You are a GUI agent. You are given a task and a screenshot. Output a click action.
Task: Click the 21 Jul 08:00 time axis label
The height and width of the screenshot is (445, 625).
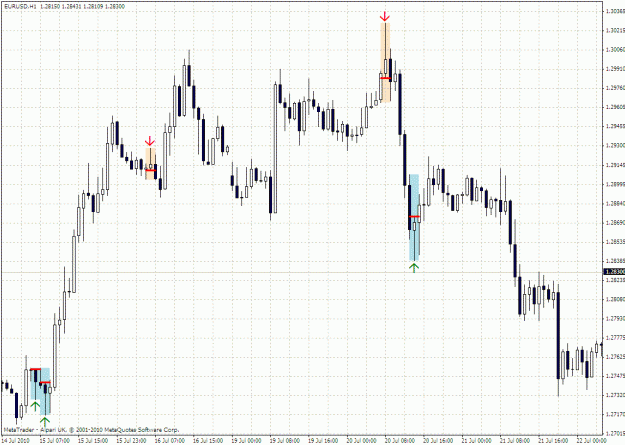[516, 441]
